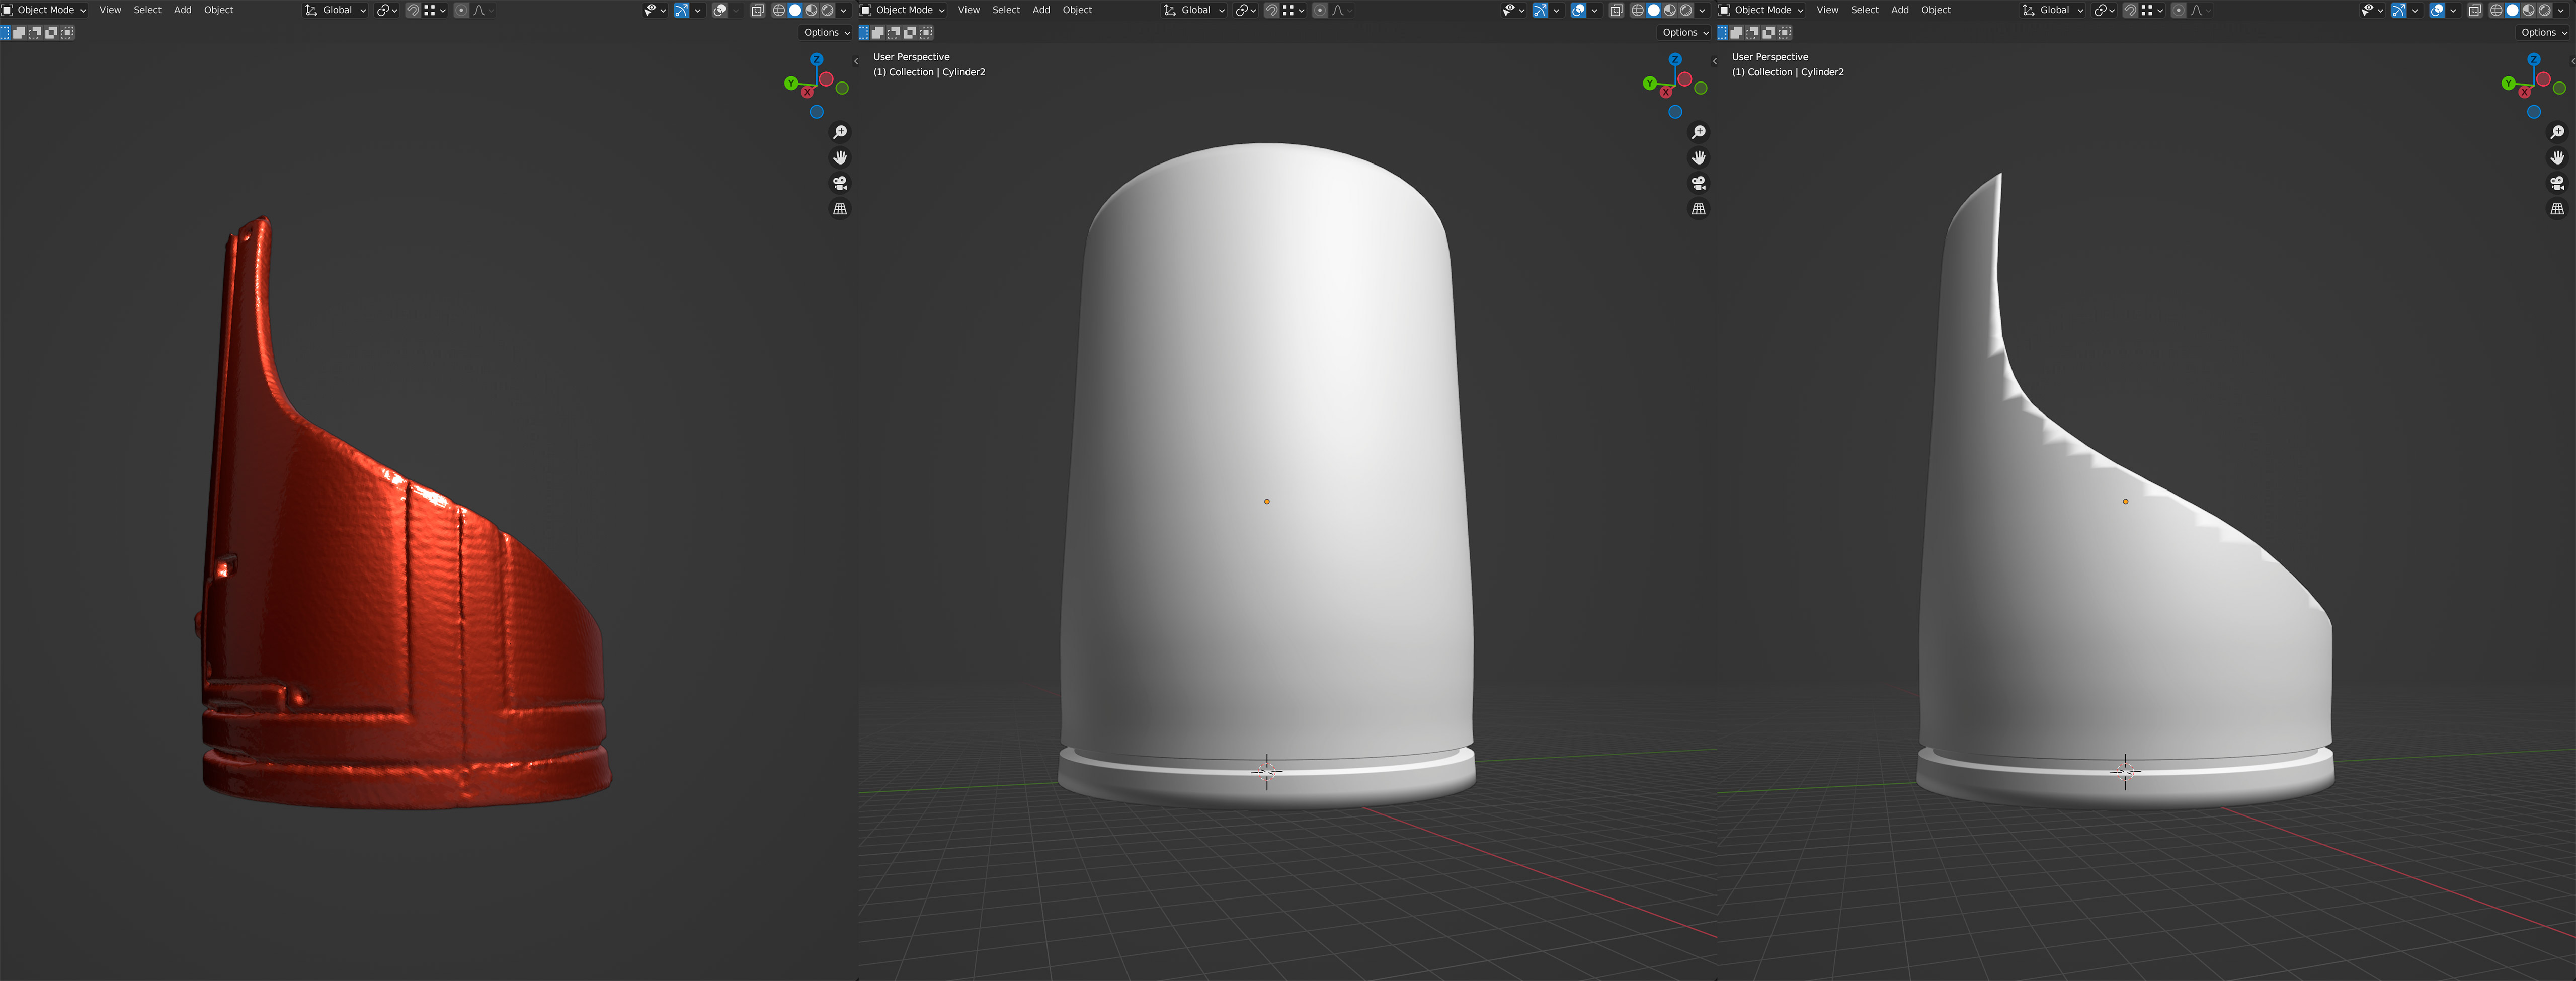Toggle gizmo display in cut-dome viewport header
The width and height of the screenshot is (2576, 981).
[2399, 10]
